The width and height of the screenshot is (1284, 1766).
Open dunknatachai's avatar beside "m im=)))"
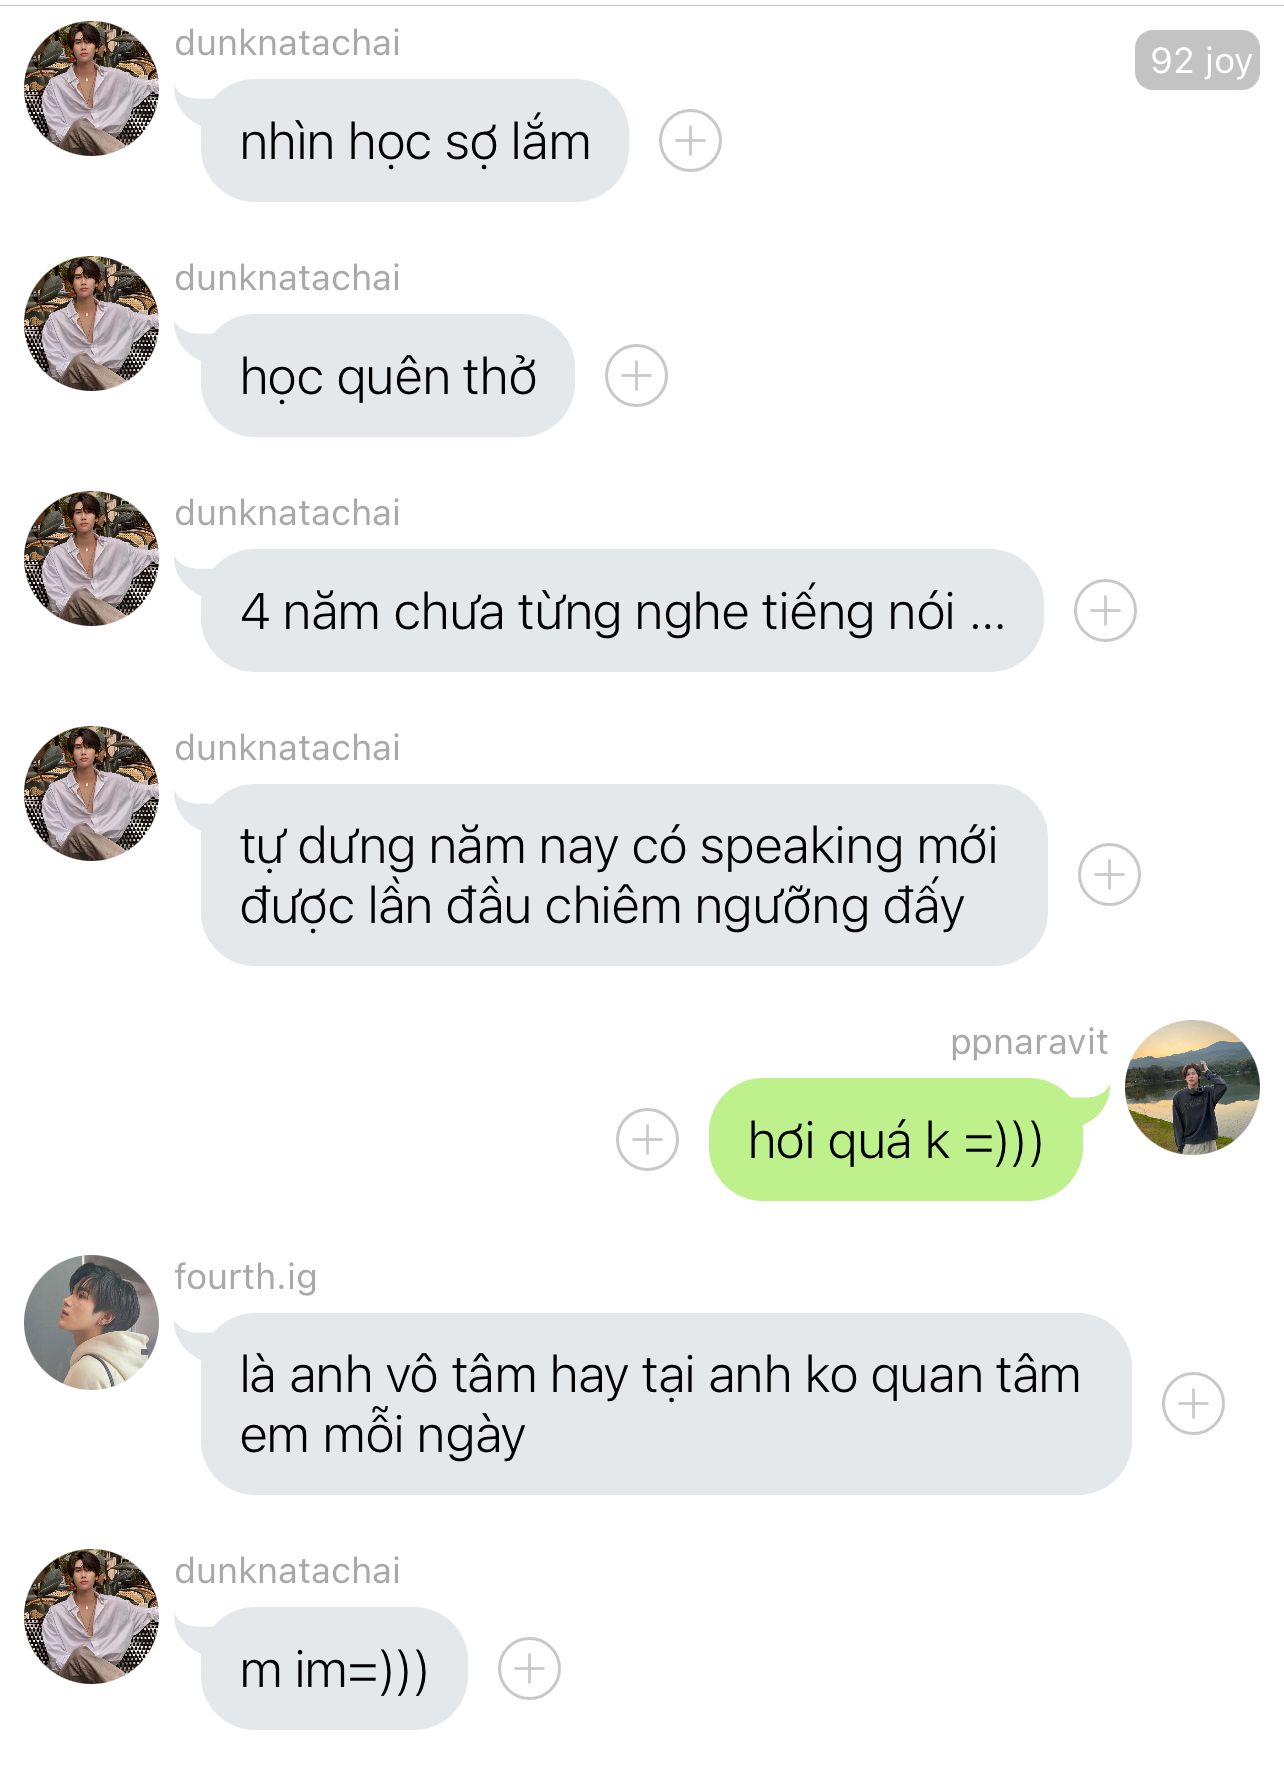point(91,1616)
